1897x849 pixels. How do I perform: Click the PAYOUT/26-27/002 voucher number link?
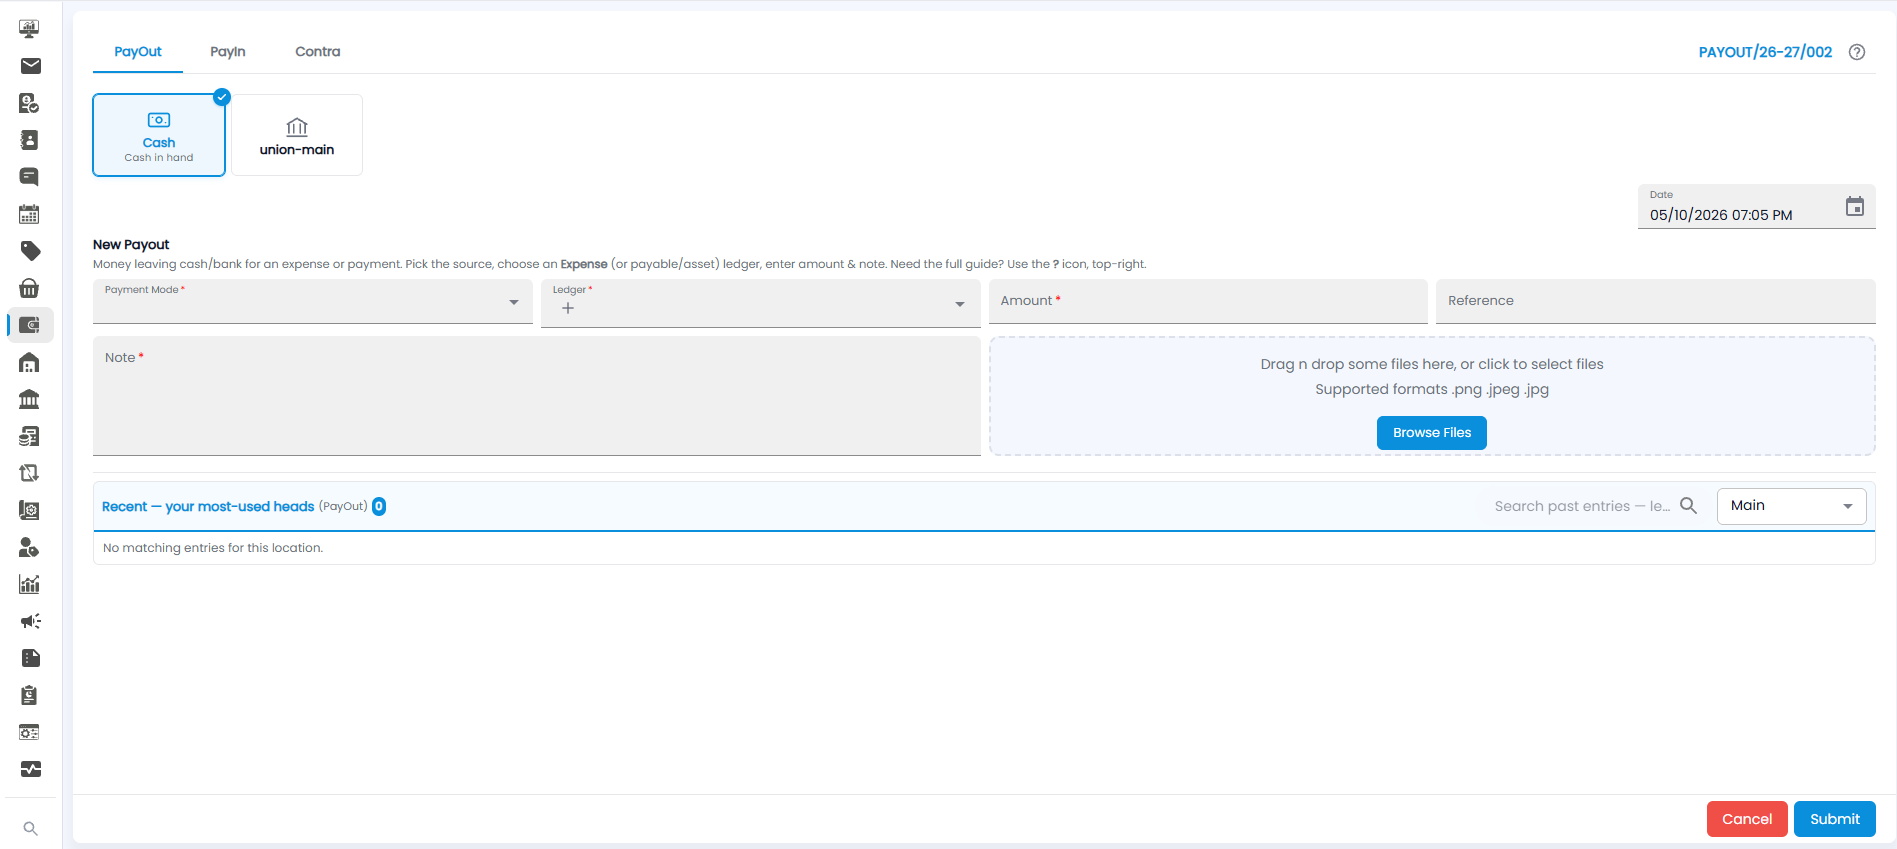1766,52
